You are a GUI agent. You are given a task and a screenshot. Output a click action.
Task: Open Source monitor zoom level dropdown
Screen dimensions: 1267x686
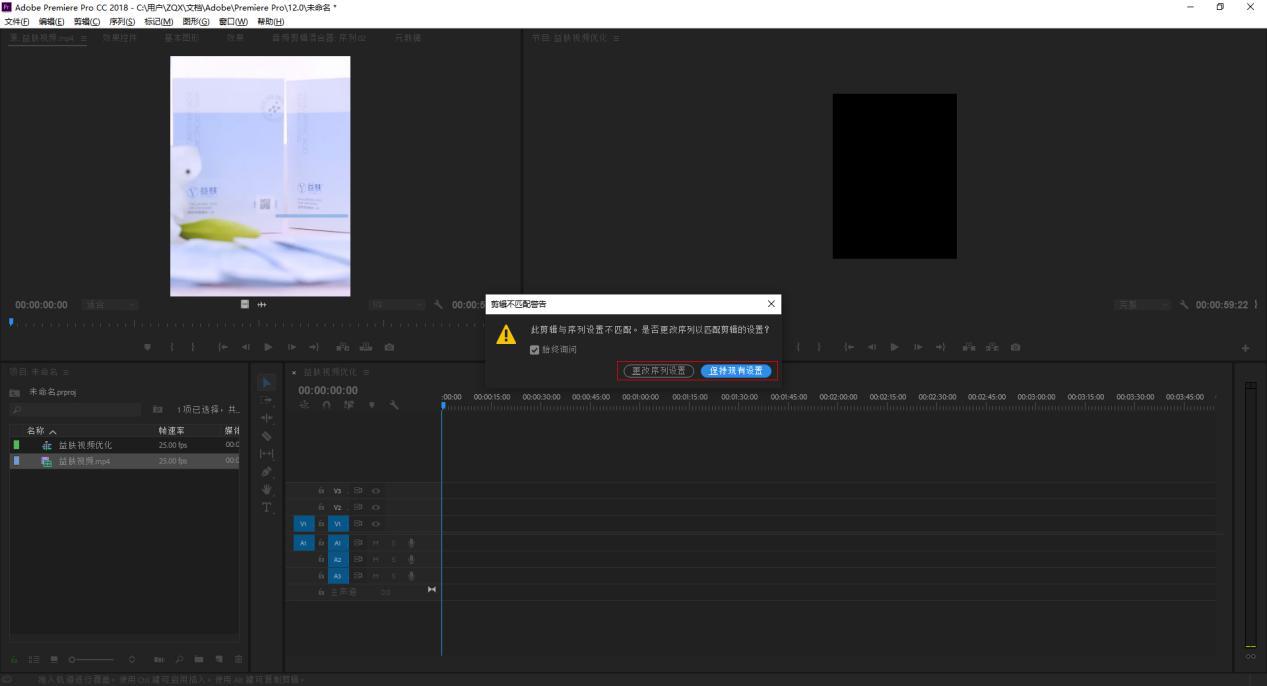110,305
